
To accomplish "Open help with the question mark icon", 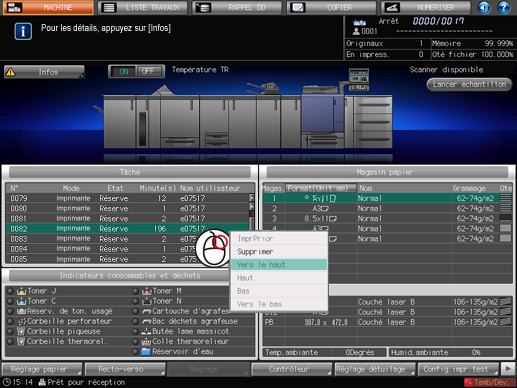I will (504, 7).
